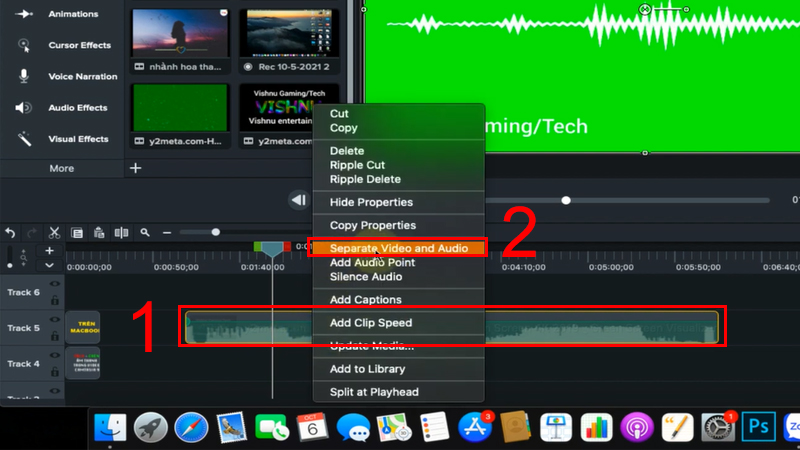800x450 pixels.
Task: Open Launchpad rocket icon
Action: (x=151, y=427)
